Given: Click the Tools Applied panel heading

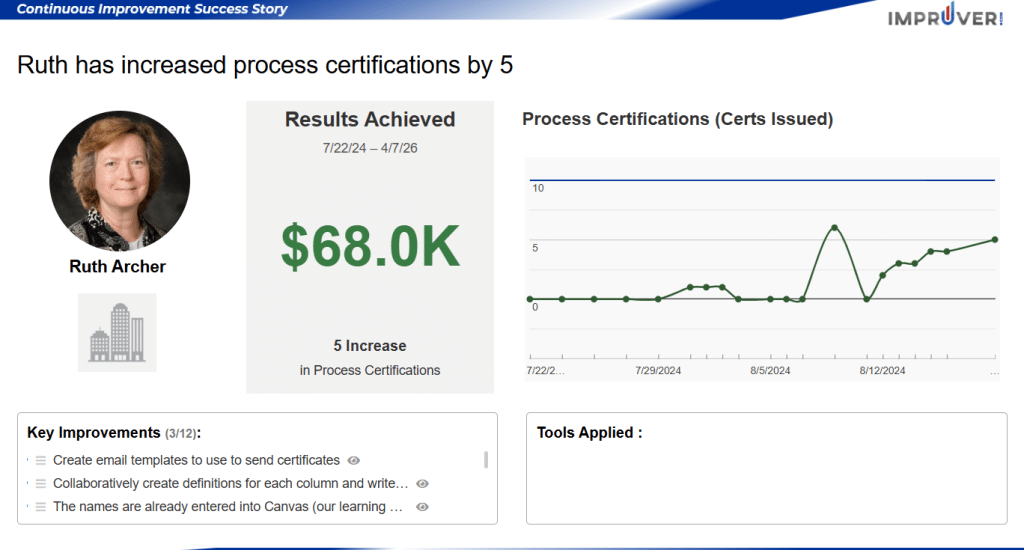Looking at the screenshot, I should [589, 433].
